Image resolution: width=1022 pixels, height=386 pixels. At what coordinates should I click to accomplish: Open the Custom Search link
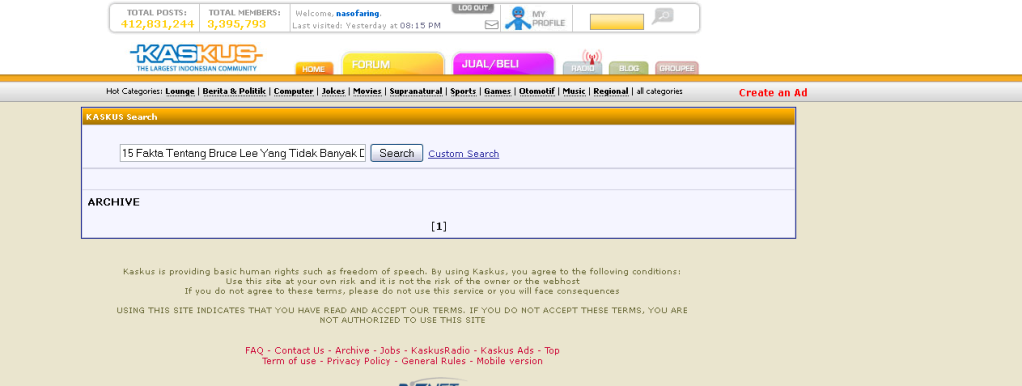[x=463, y=154]
